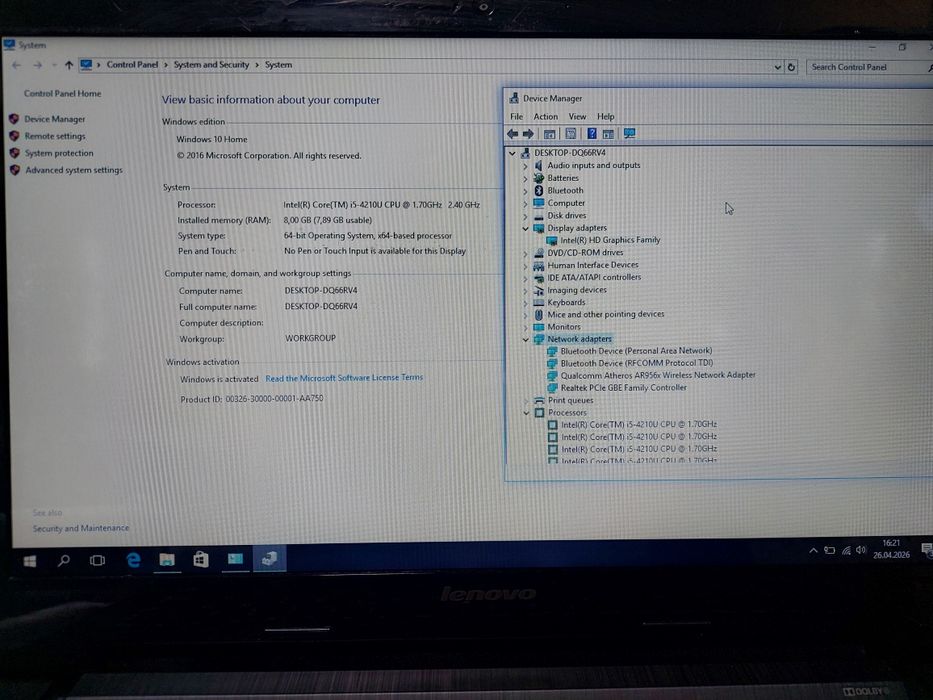Click the Up arrow in System window navigation
Screen dimensions: 933x700
pos(69,65)
